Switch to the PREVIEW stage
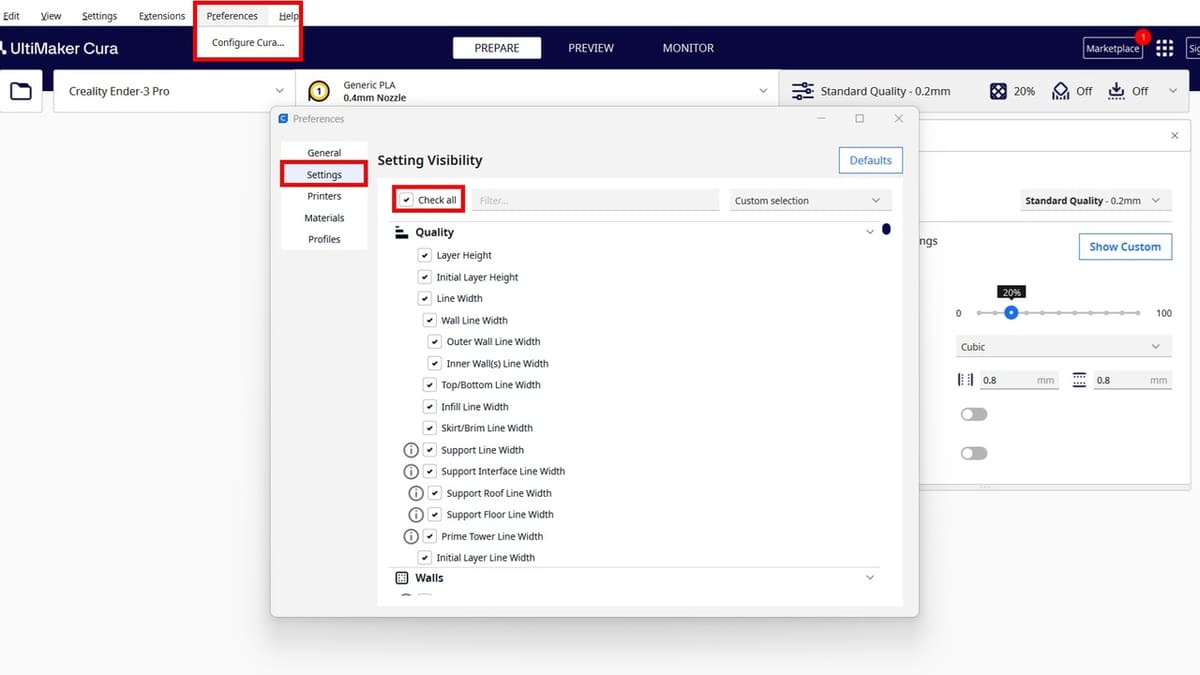 [x=591, y=48]
